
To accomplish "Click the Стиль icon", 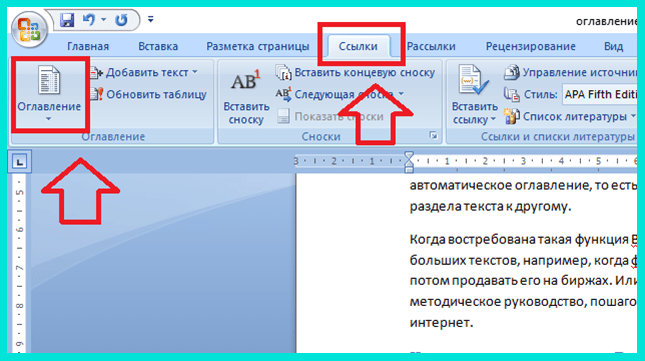I will pos(512,95).
